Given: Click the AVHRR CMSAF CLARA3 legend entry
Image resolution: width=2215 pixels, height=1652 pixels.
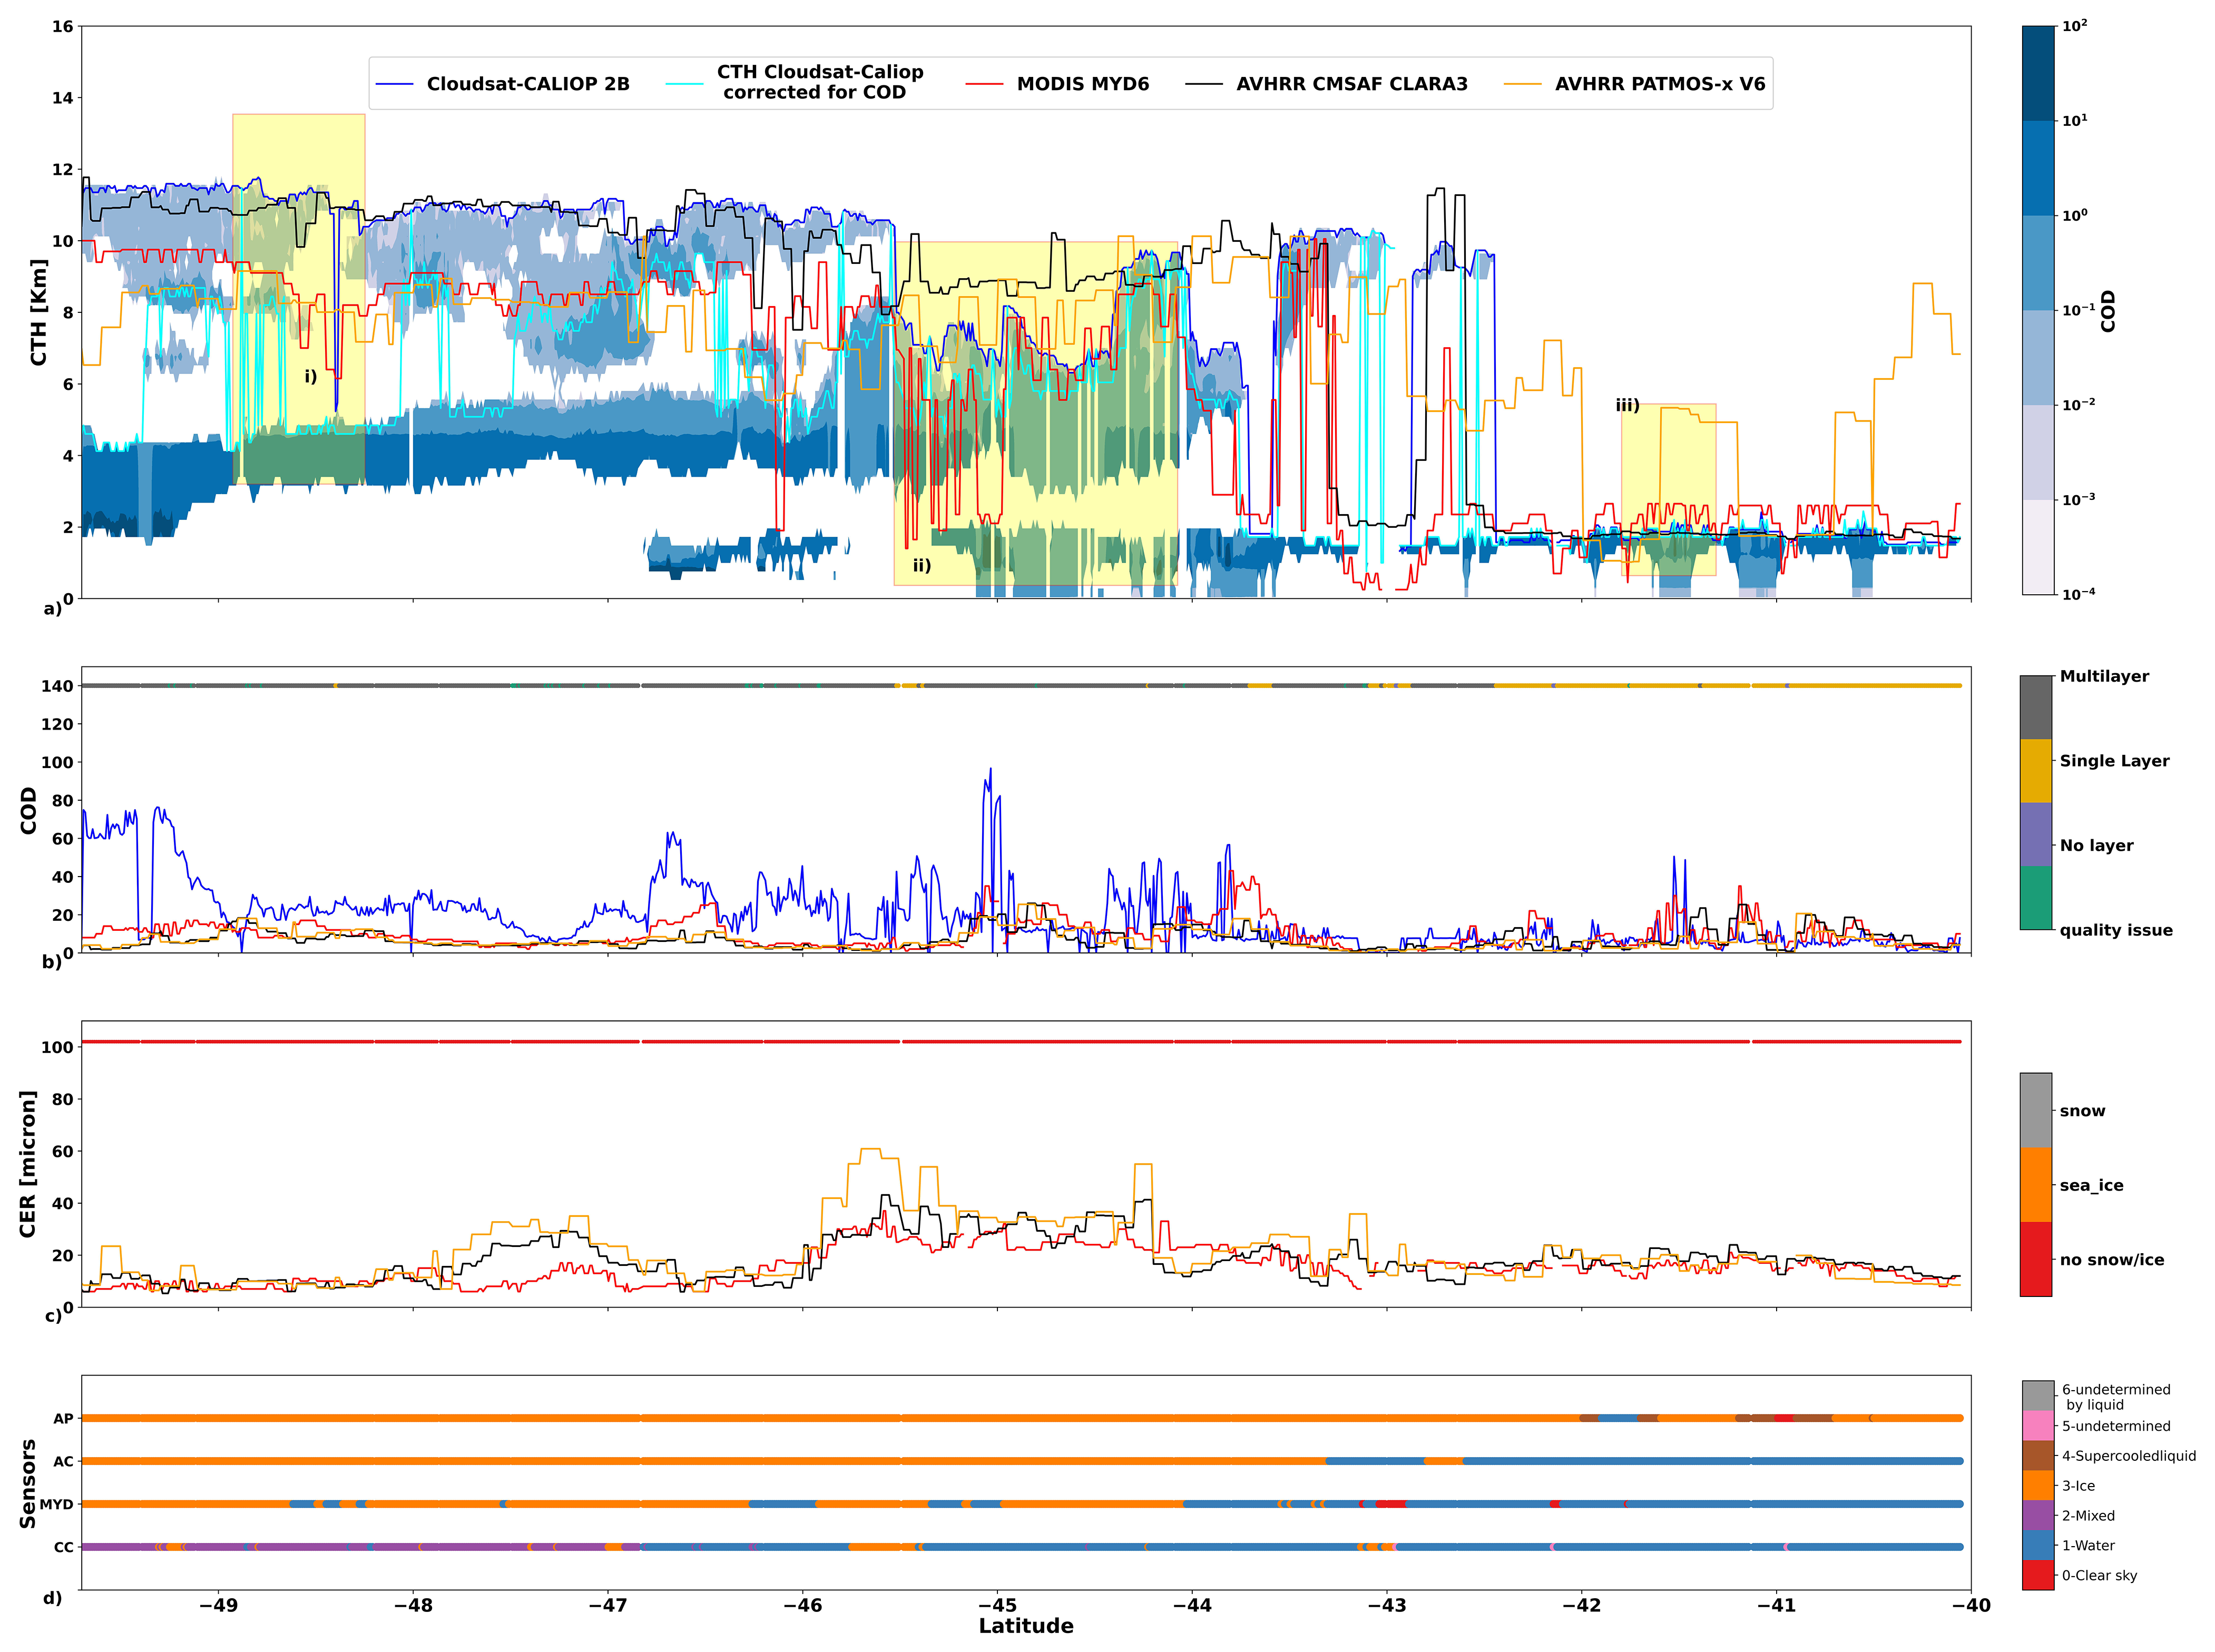Looking at the screenshot, I should (x=1351, y=84).
